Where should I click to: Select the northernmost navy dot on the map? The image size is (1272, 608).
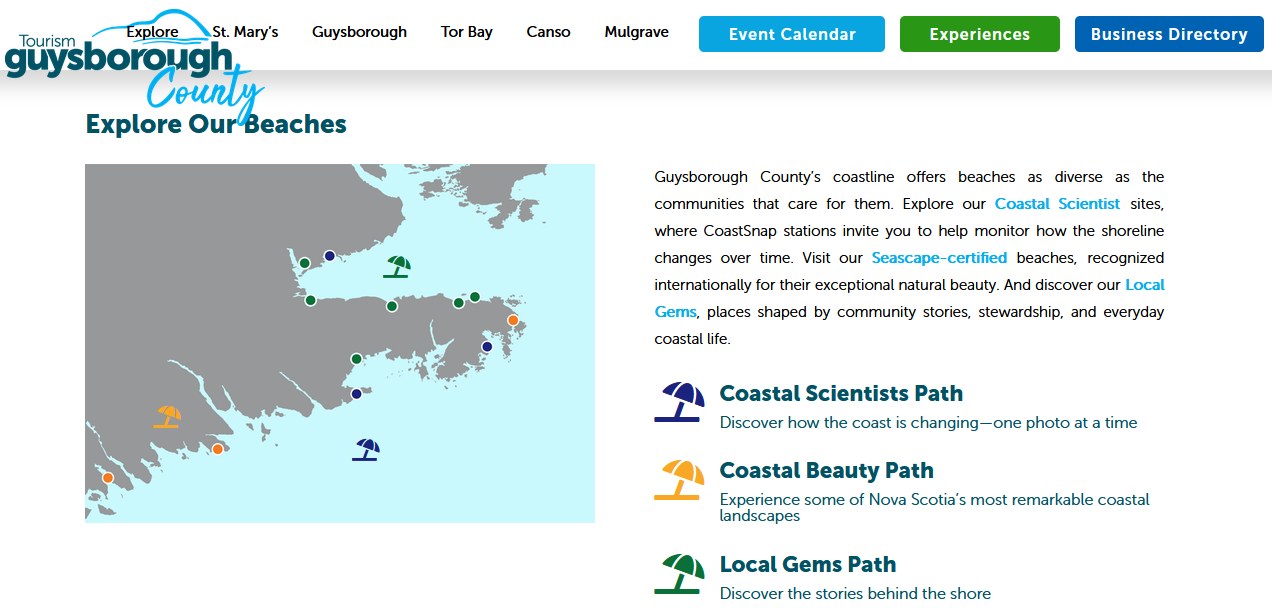[x=329, y=256]
